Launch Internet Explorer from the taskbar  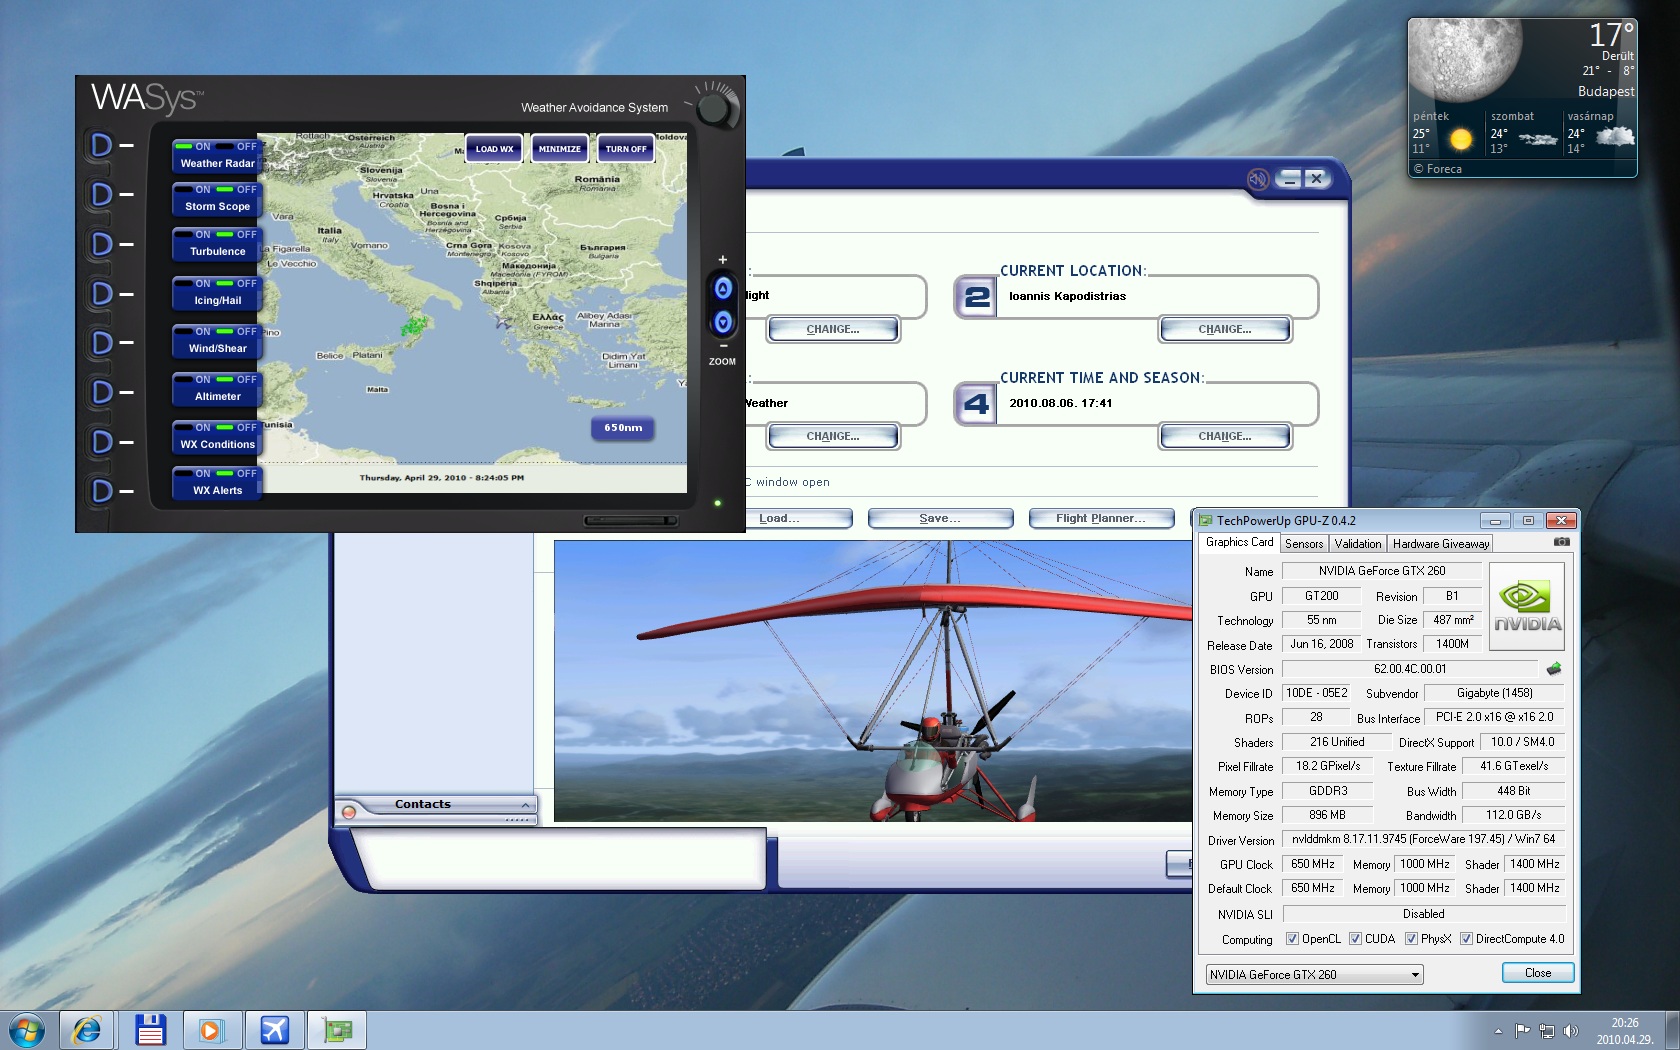pos(87,1030)
